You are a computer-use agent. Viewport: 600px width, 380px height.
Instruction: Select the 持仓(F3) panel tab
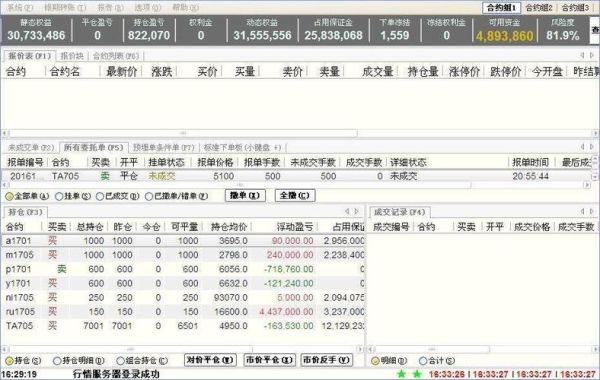tap(25, 212)
